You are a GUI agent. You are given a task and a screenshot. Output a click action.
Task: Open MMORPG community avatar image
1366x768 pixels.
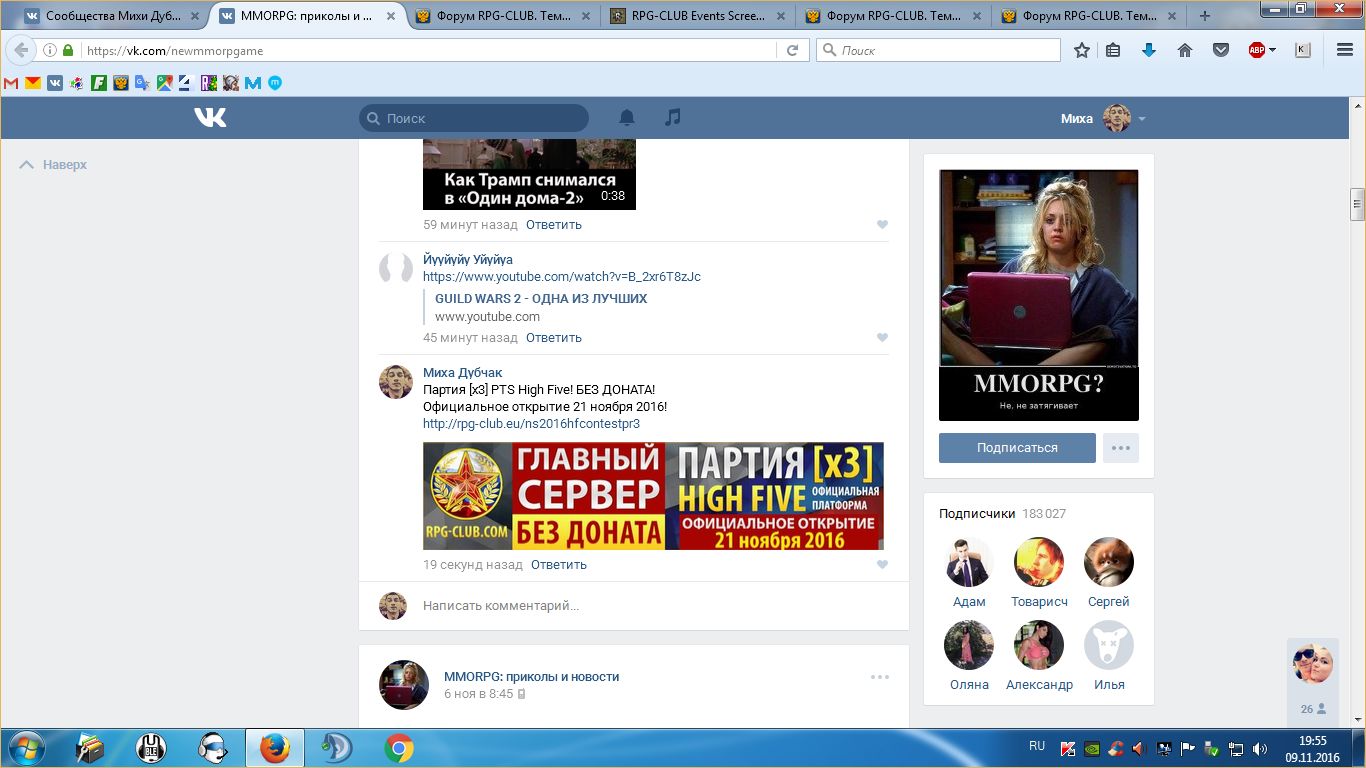tap(1038, 295)
